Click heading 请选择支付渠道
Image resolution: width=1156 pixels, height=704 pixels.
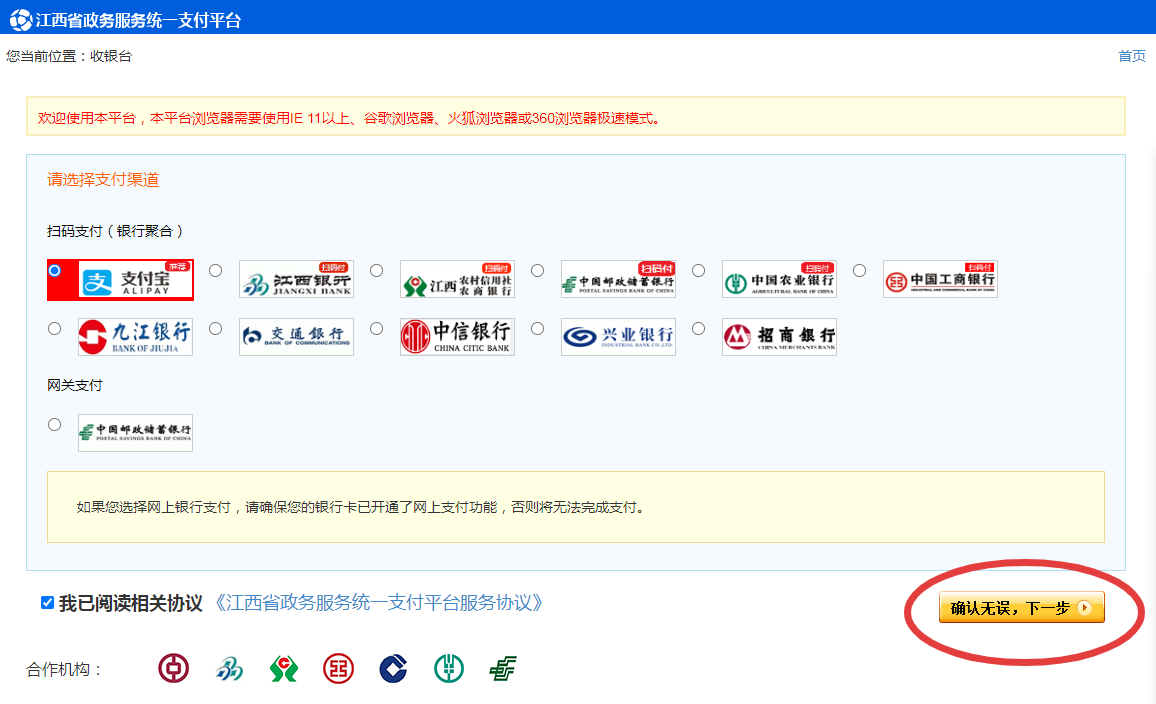click(x=103, y=180)
